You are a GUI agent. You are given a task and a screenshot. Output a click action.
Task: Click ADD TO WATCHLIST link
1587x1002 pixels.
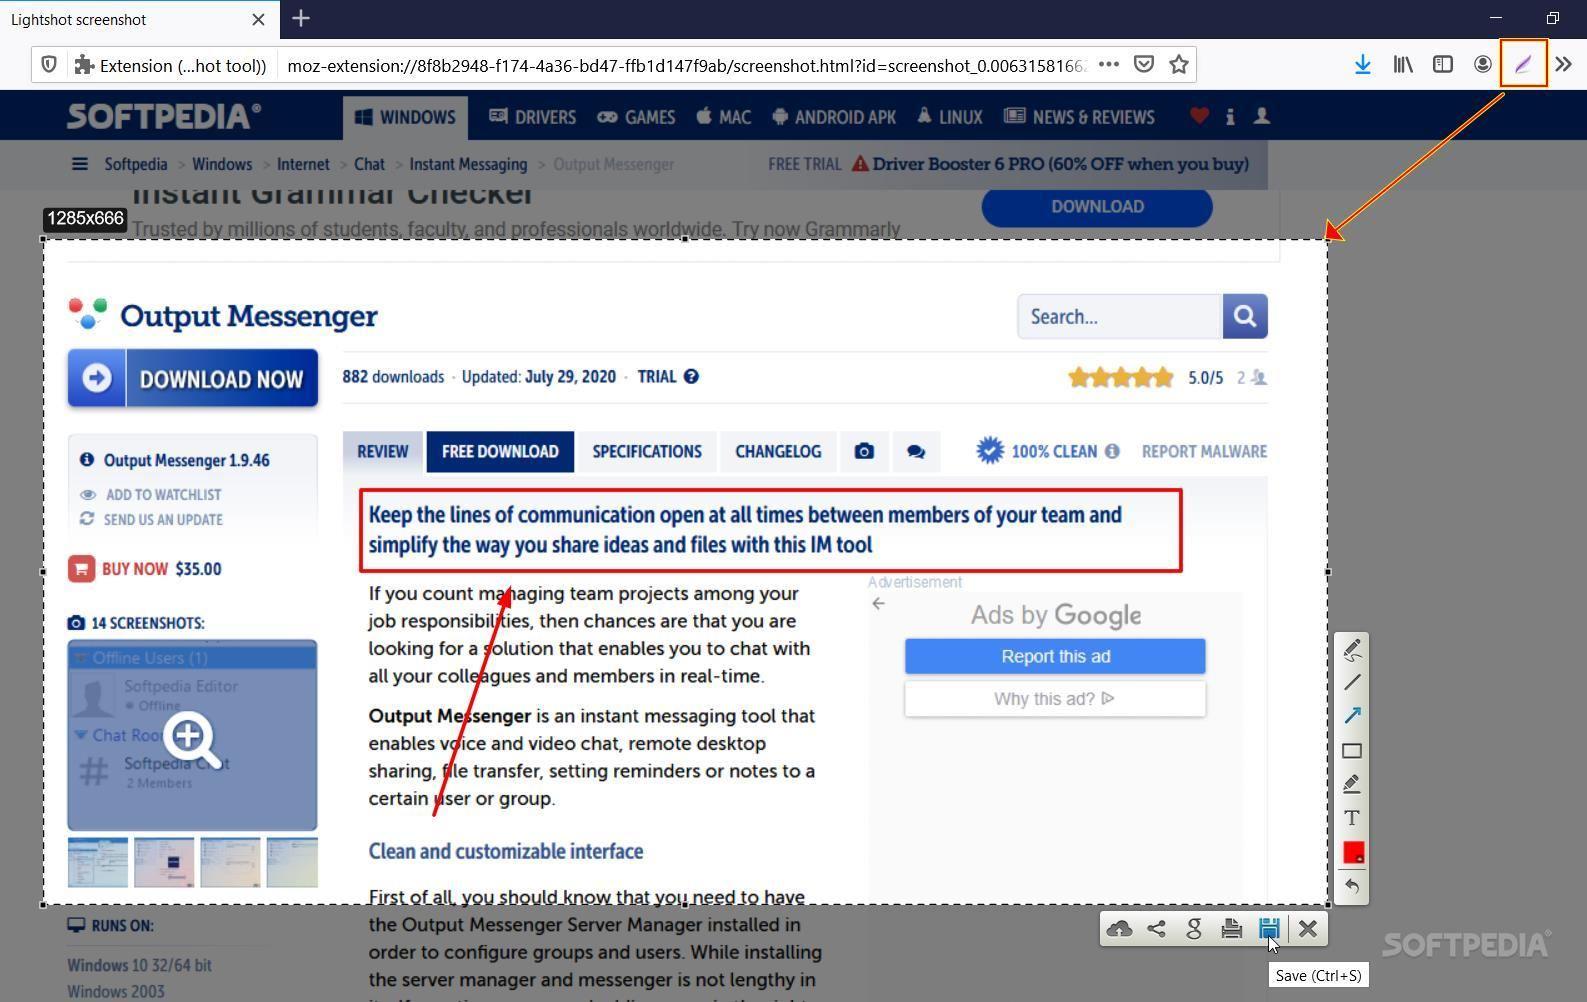152,495
